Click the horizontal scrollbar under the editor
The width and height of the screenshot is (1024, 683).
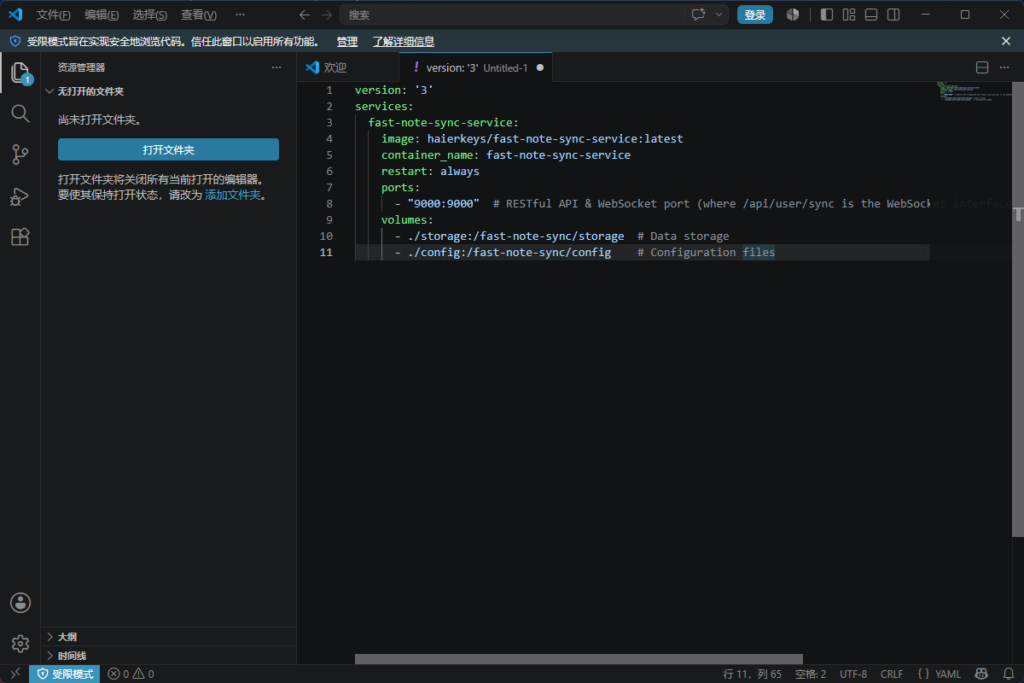579,659
